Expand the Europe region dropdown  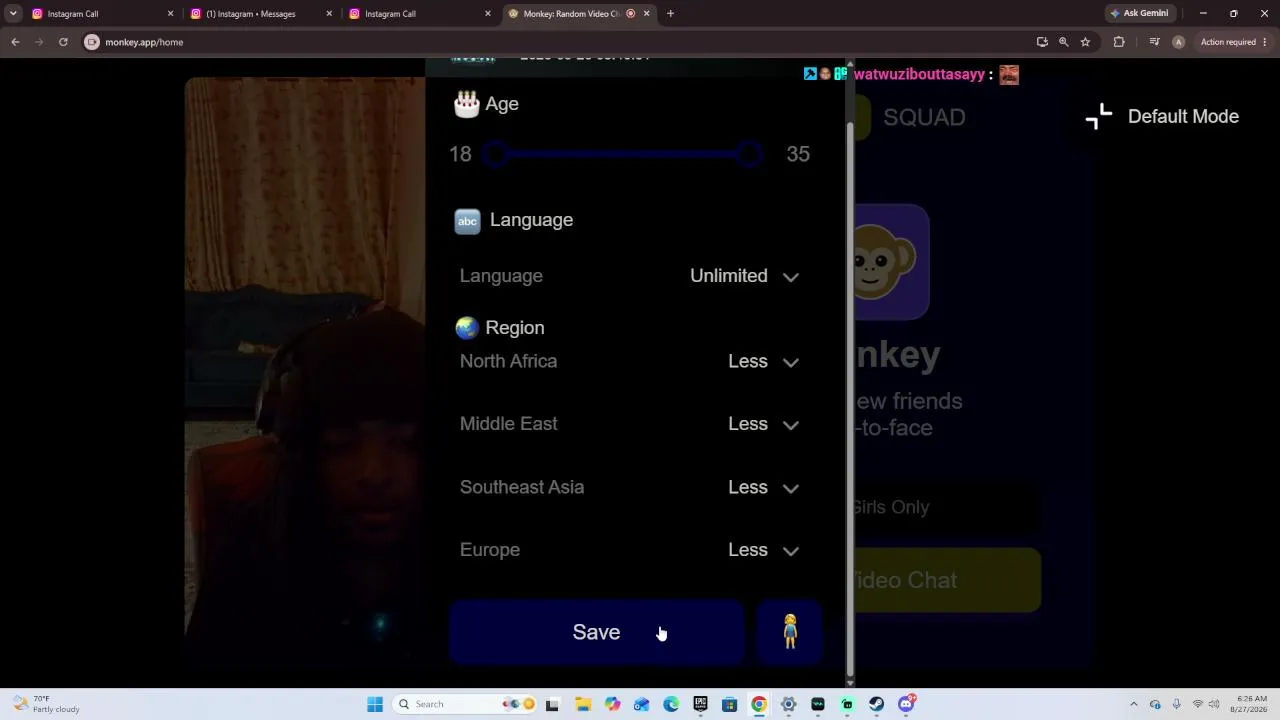click(x=764, y=550)
